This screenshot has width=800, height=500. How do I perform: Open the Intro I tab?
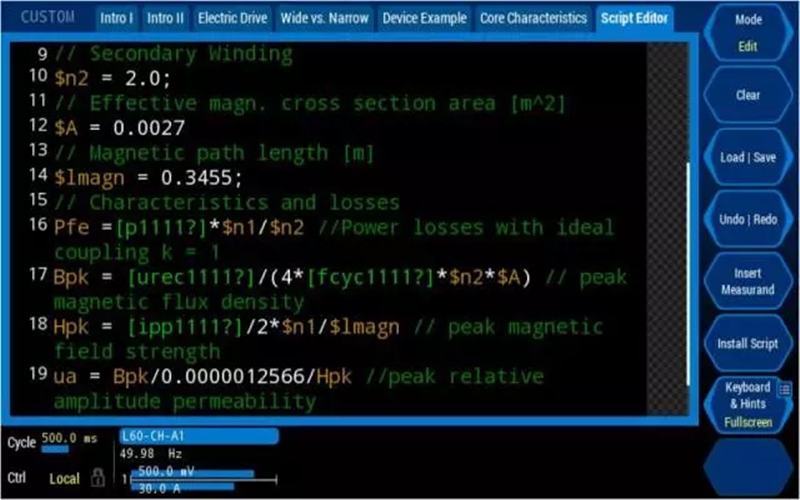coord(116,18)
